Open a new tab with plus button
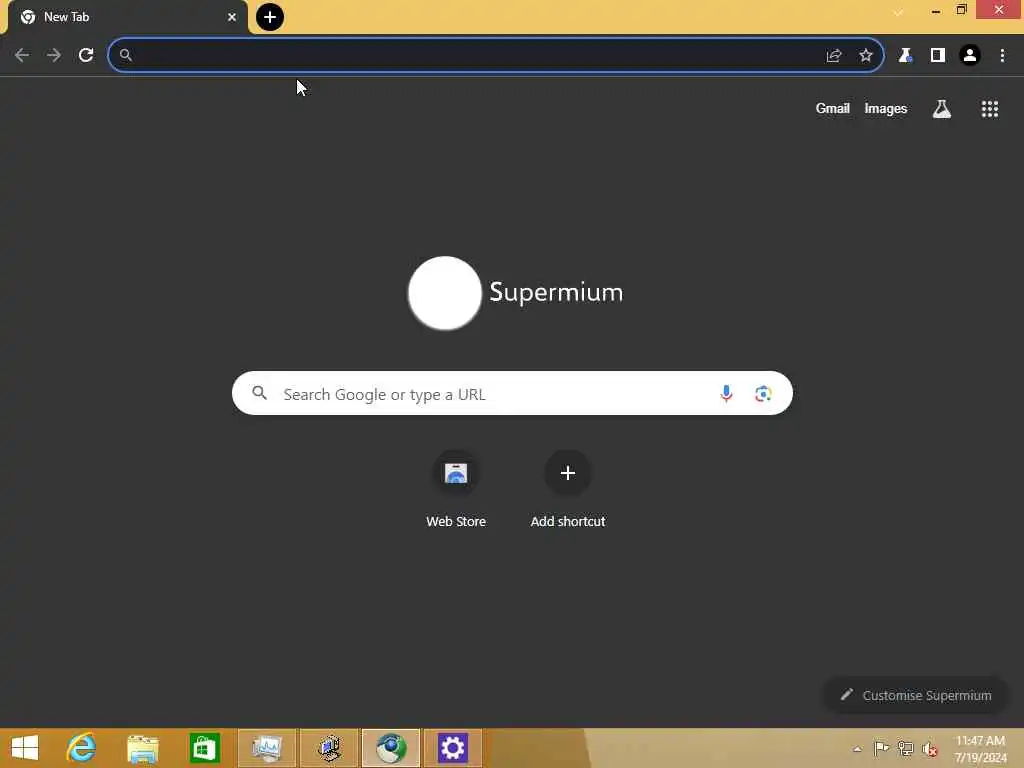This screenshot has height=768, width=1024. (x=270, y=17)
